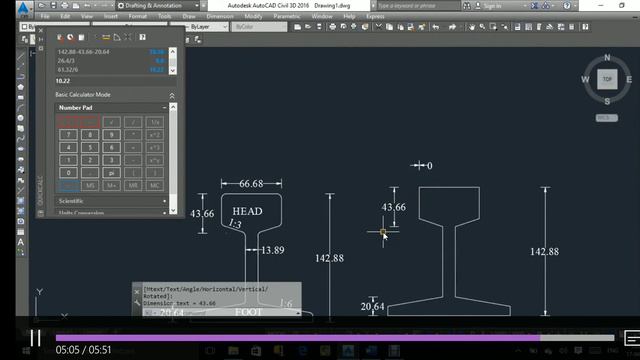Click the QuickCalc input field showing 10.22

(116, 81)
